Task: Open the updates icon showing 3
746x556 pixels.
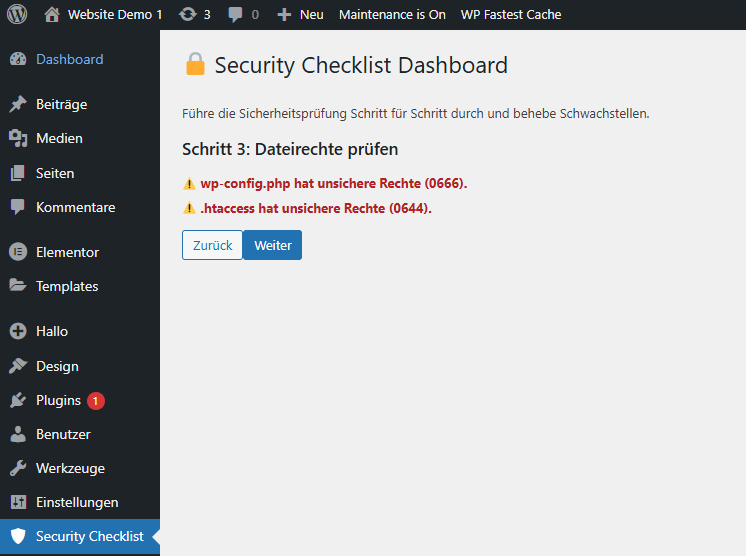Action: [187, 15]
